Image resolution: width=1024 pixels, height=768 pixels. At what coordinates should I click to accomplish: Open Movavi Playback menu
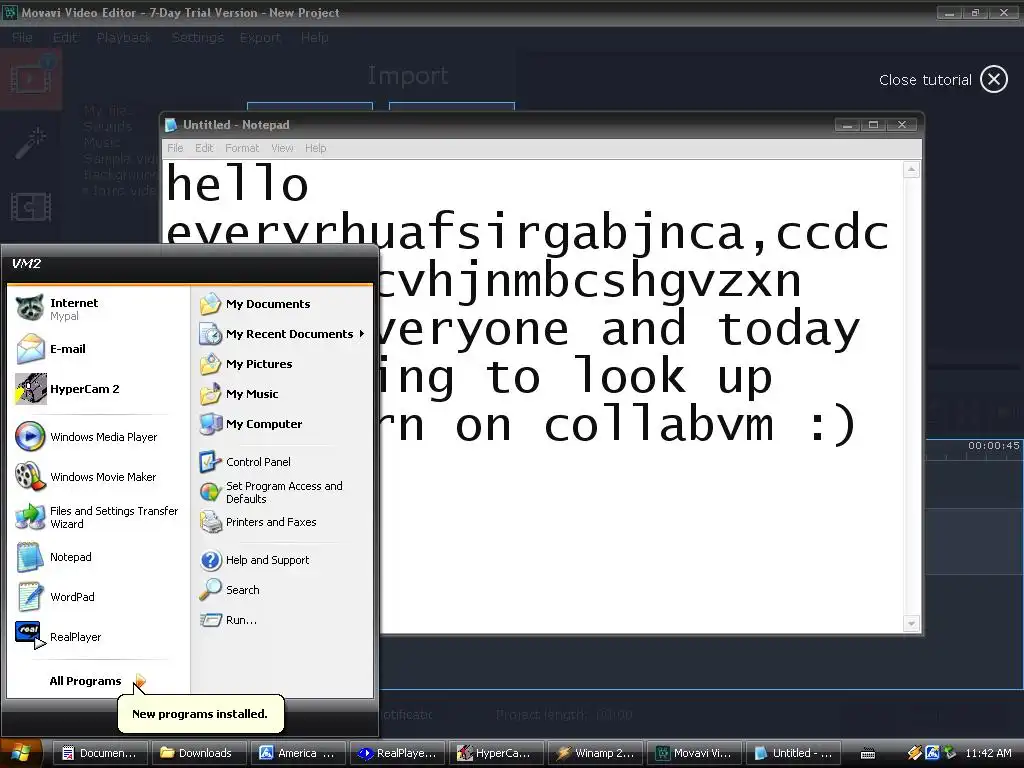[x=123, y=38]
